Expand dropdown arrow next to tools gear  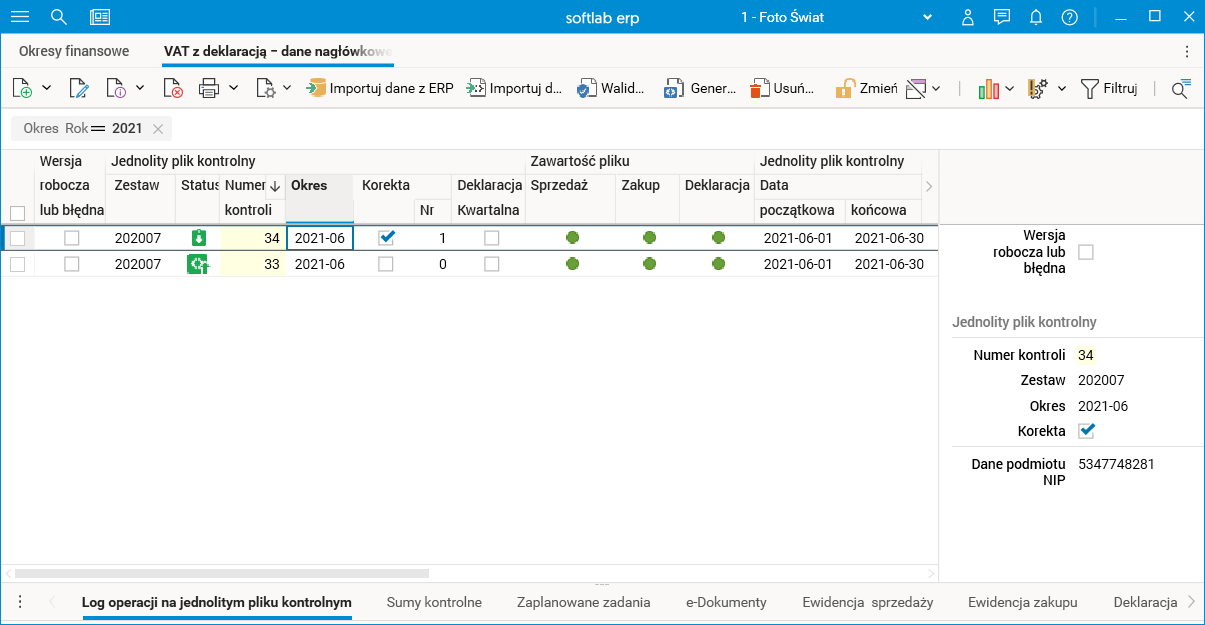pos(1062,88)
